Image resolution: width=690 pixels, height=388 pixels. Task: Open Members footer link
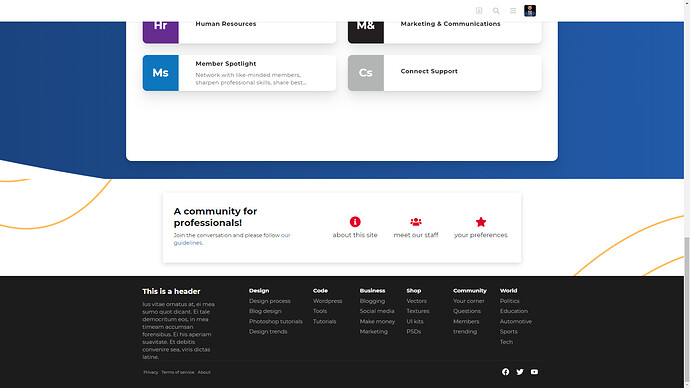466,322
